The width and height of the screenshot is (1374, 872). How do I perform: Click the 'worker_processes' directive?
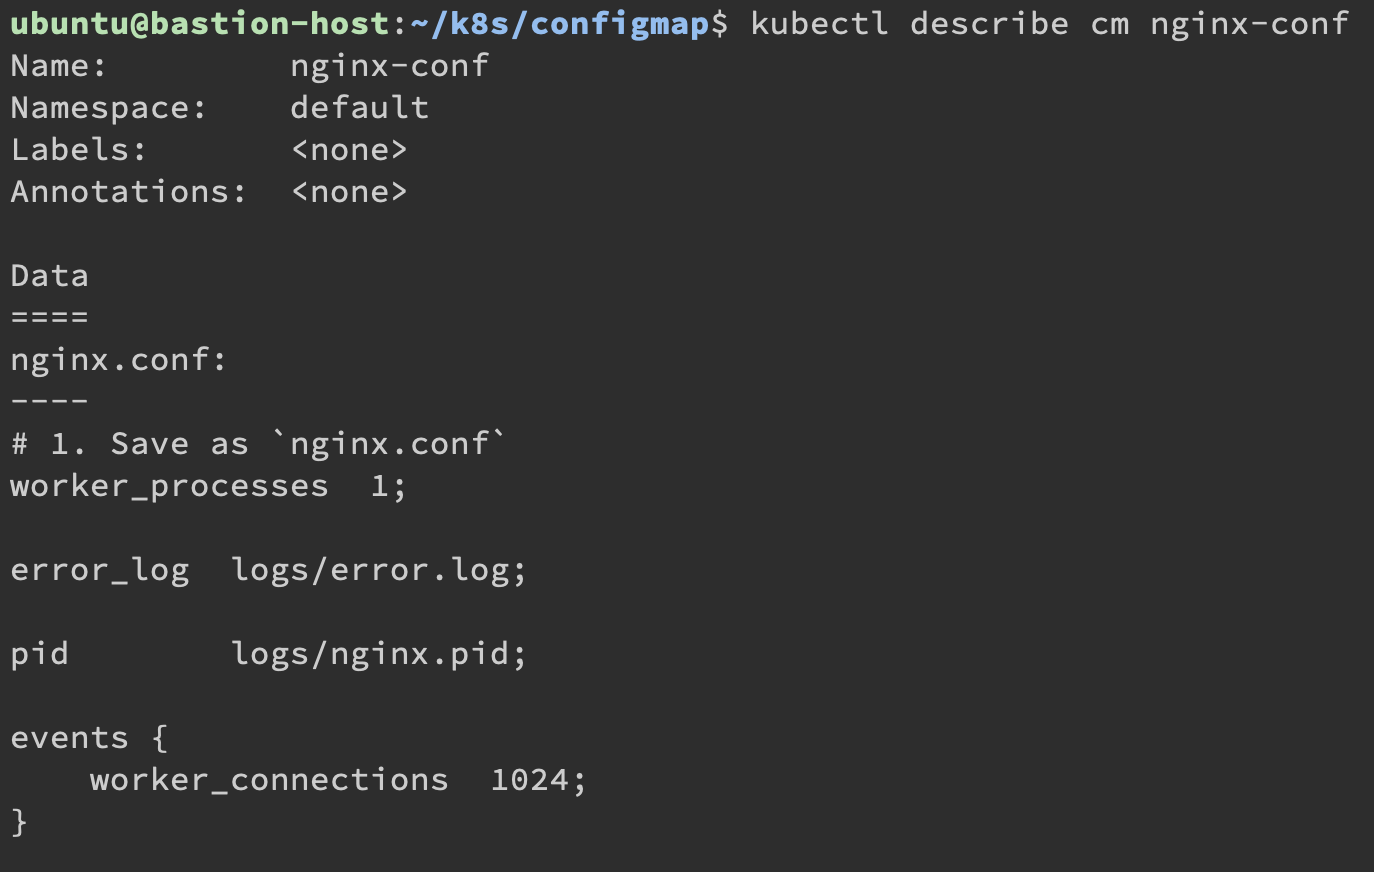169,486
